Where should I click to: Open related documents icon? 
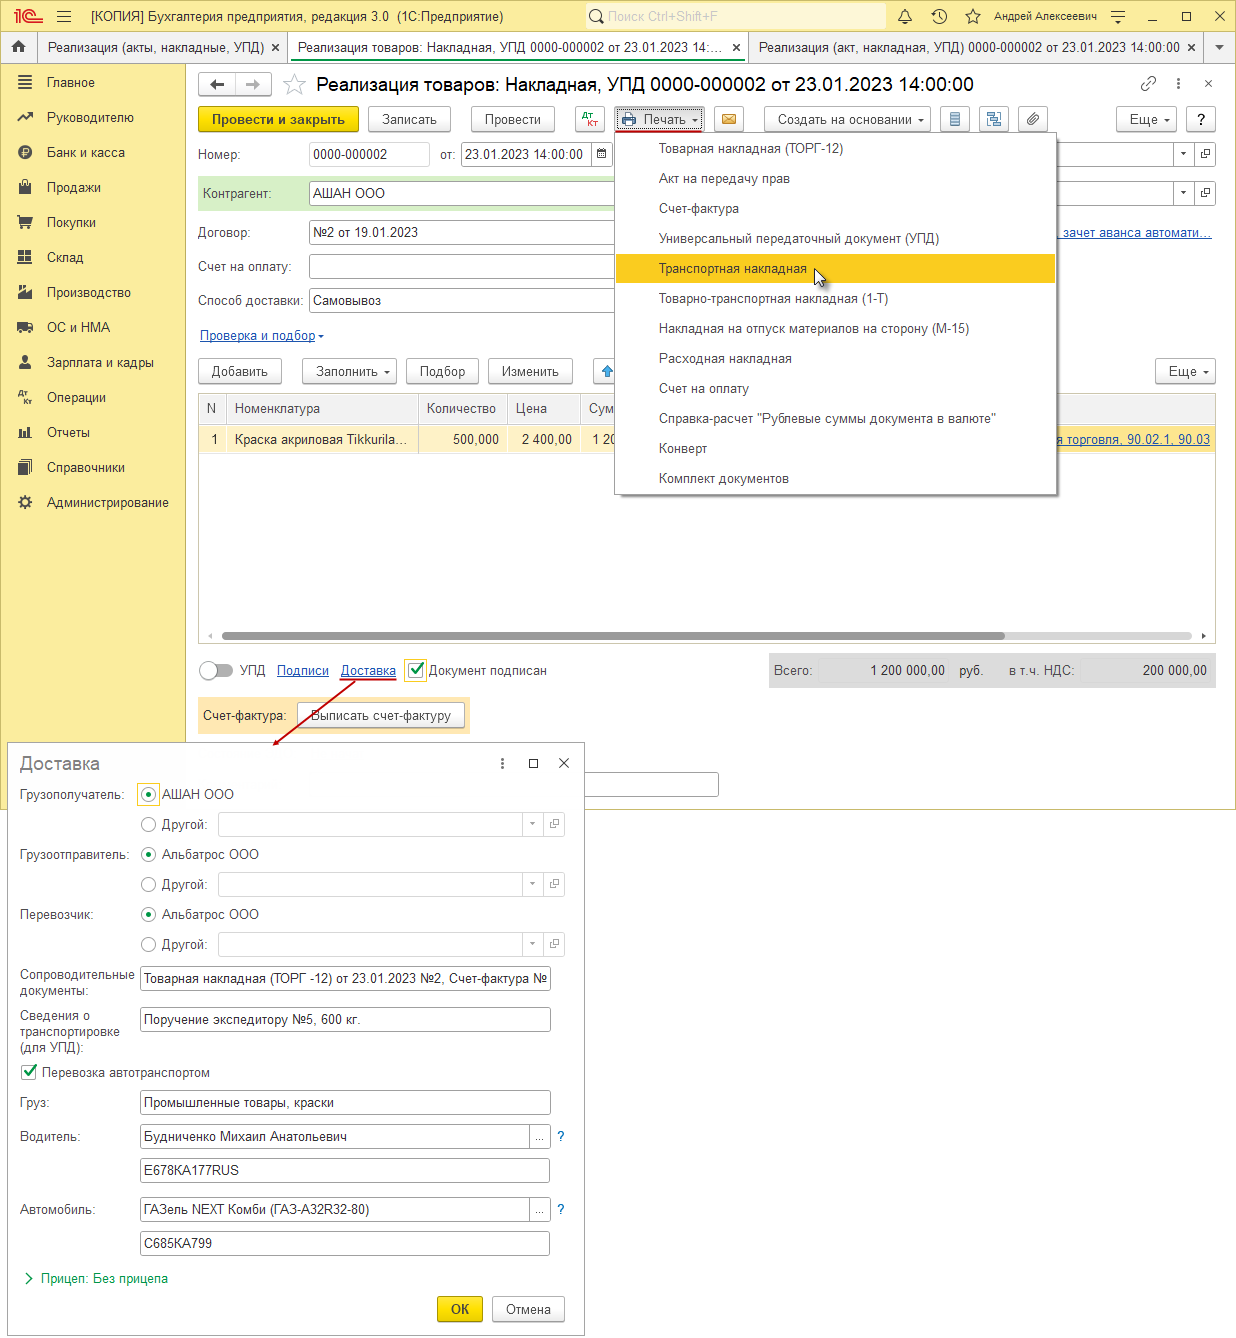[994, 119]
